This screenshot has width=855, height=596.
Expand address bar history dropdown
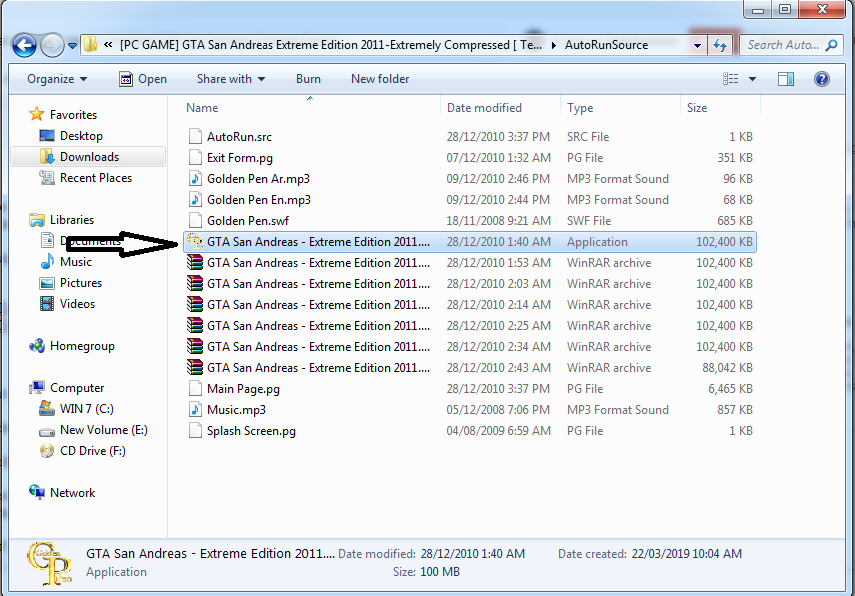point(697,45)
